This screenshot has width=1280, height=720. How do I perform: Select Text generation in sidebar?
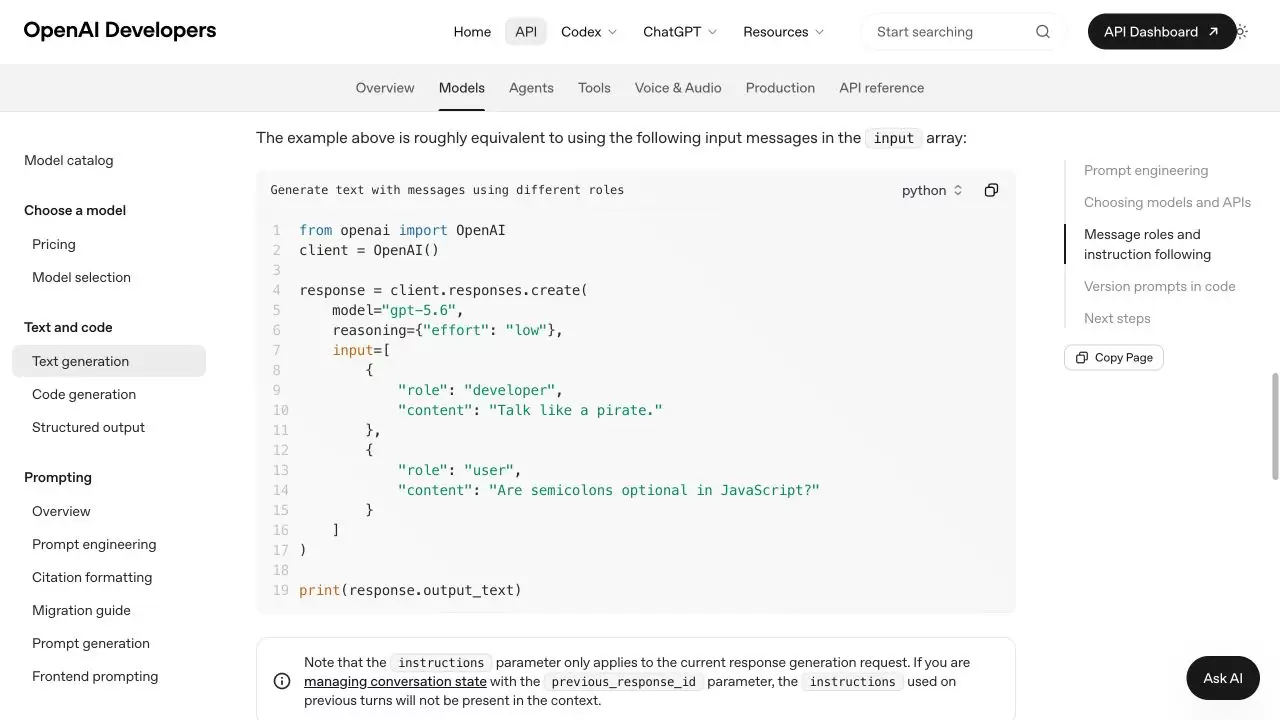pos(109,361)
